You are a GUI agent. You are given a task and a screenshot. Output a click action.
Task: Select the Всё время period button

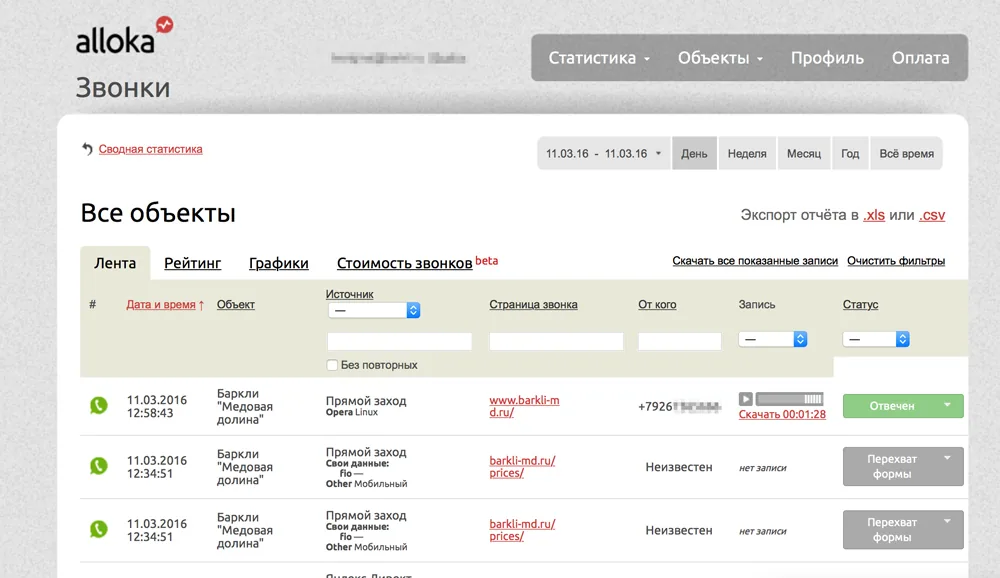(906, 153)
